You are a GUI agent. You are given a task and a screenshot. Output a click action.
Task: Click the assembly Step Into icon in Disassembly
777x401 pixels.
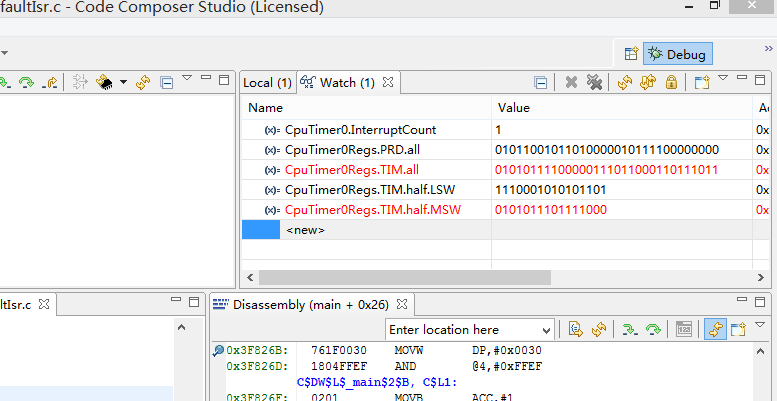tap(629, 329)
